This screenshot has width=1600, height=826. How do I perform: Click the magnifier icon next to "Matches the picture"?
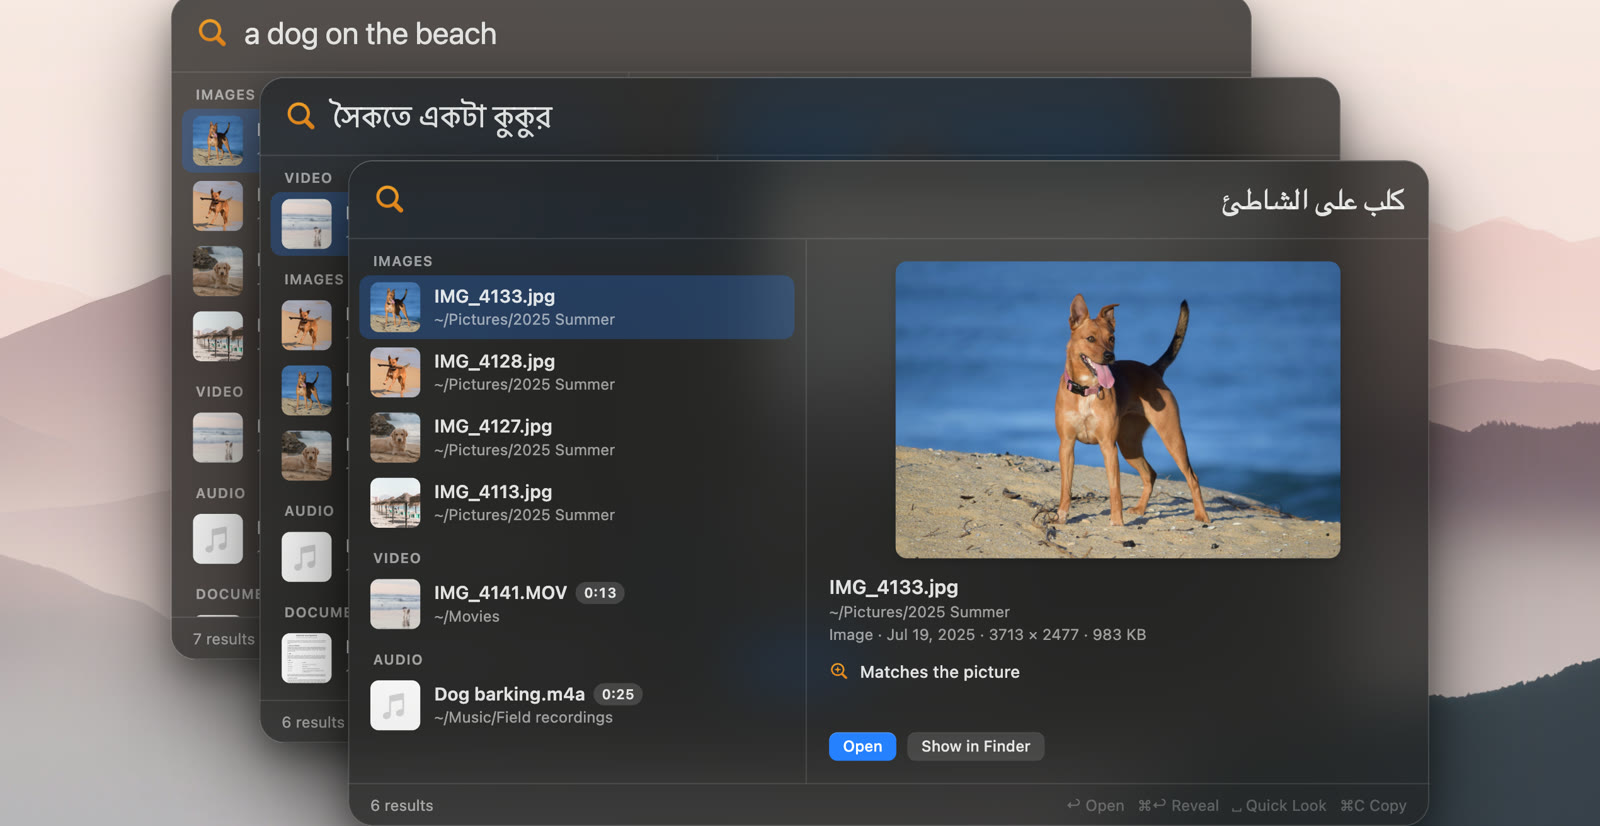click(839, 671)
